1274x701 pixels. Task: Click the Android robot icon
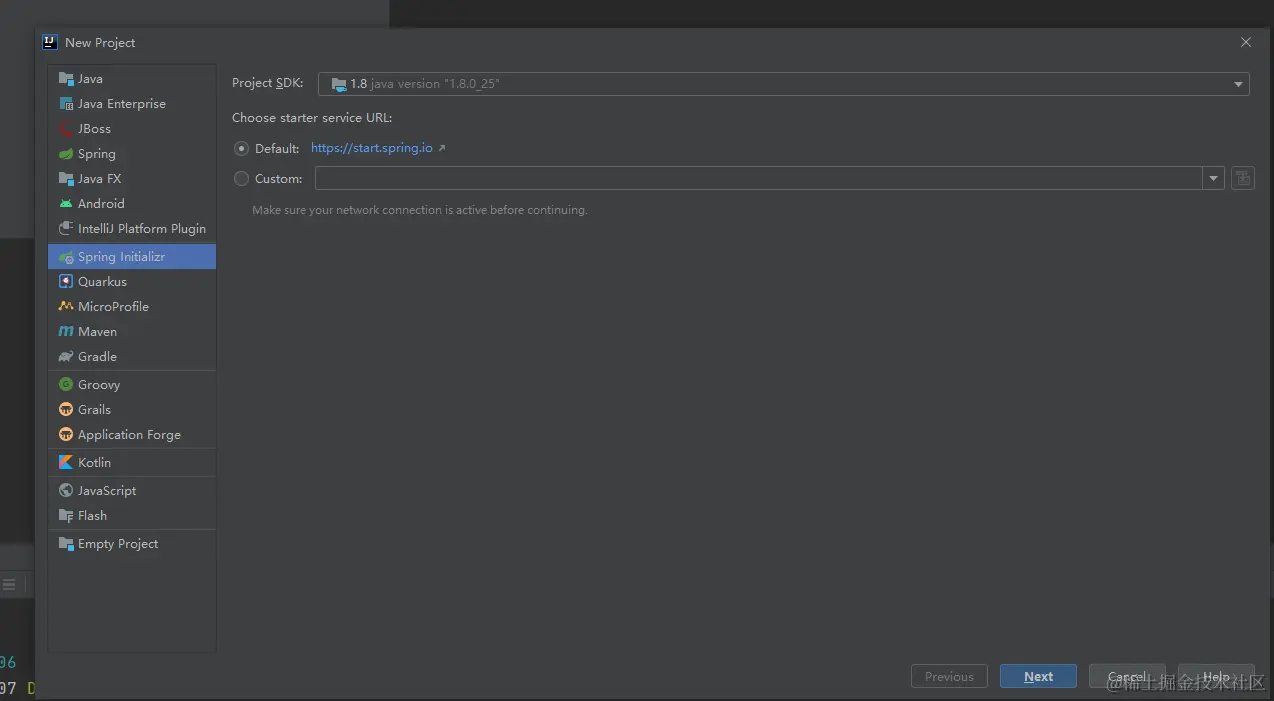[66, 204]
